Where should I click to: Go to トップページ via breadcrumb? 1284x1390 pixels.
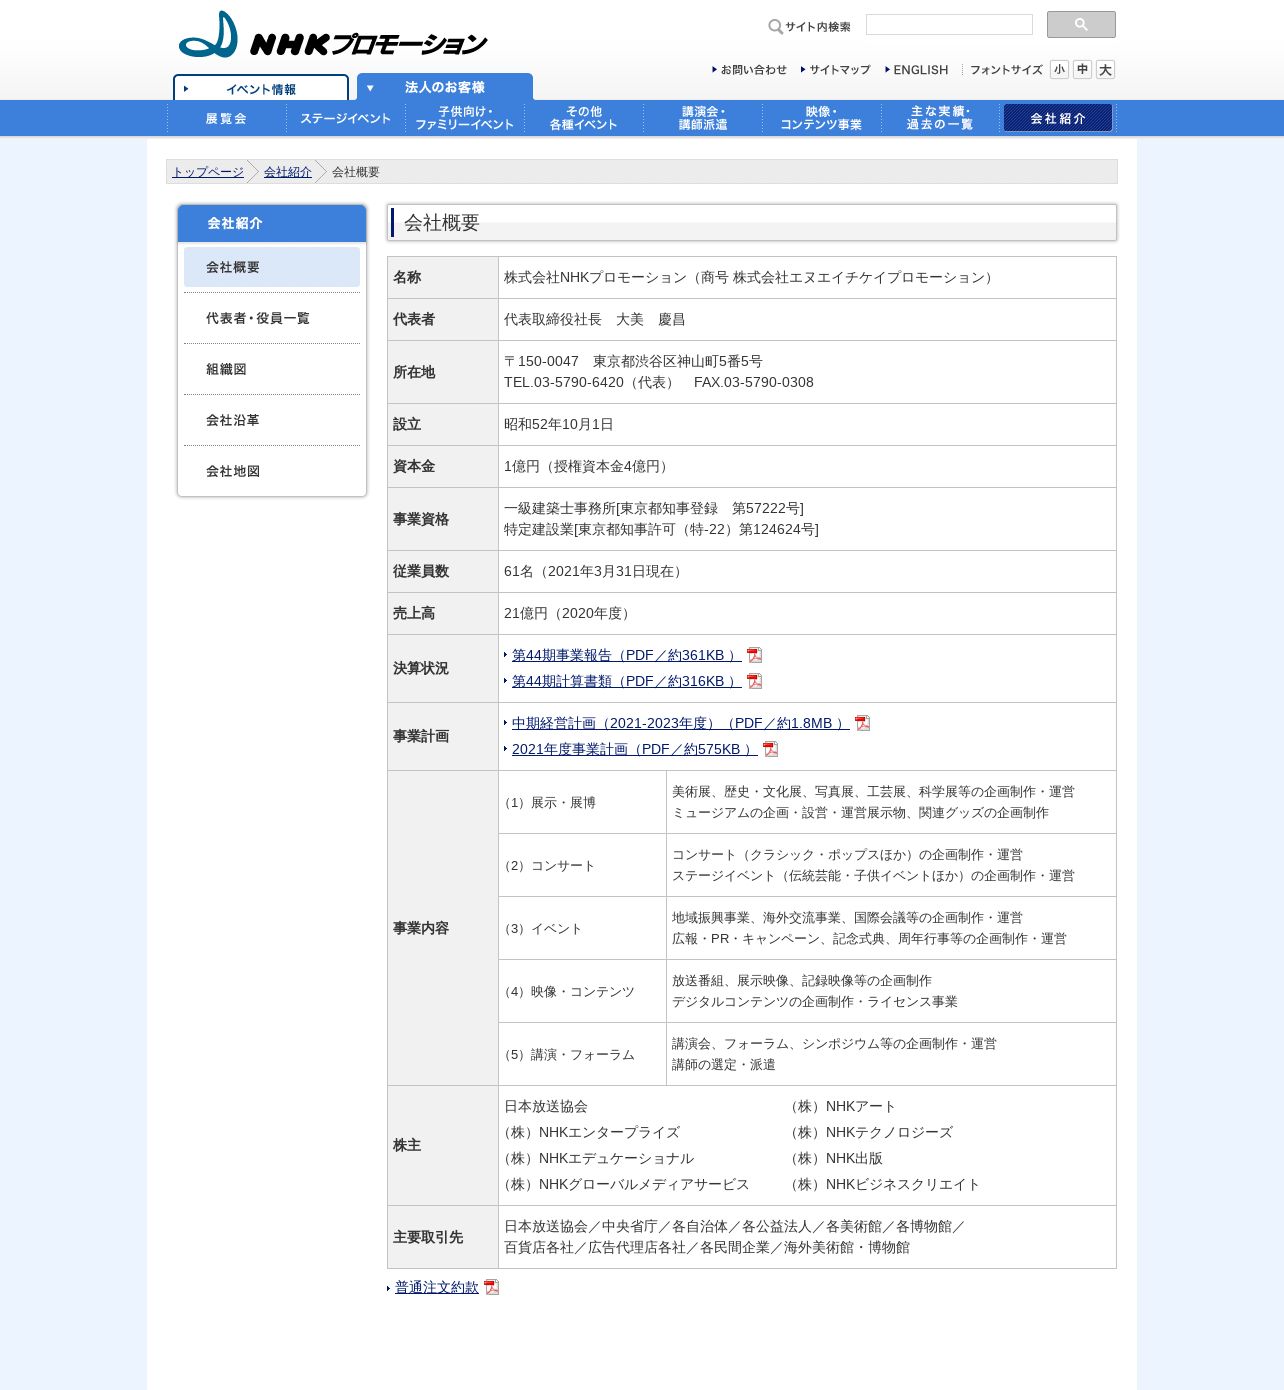click(208, 172)
